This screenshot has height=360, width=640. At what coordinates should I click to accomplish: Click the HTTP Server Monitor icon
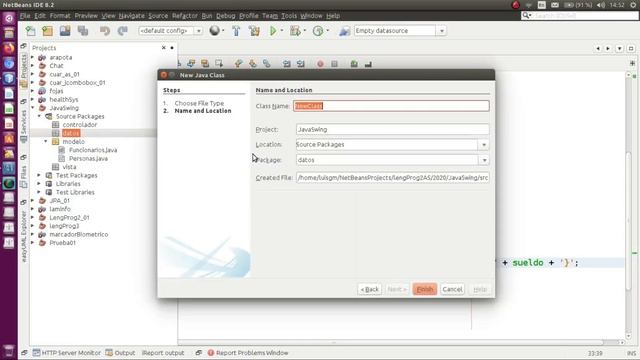click(x=36, y=353)
